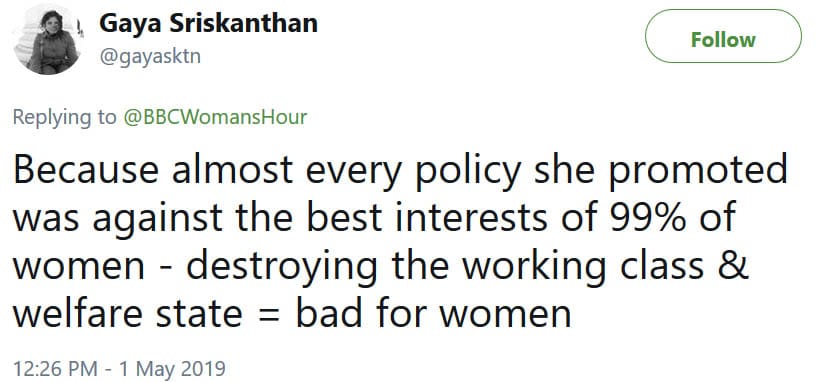Open the 12:26 PM tweet timestamp

pos(55,368)
